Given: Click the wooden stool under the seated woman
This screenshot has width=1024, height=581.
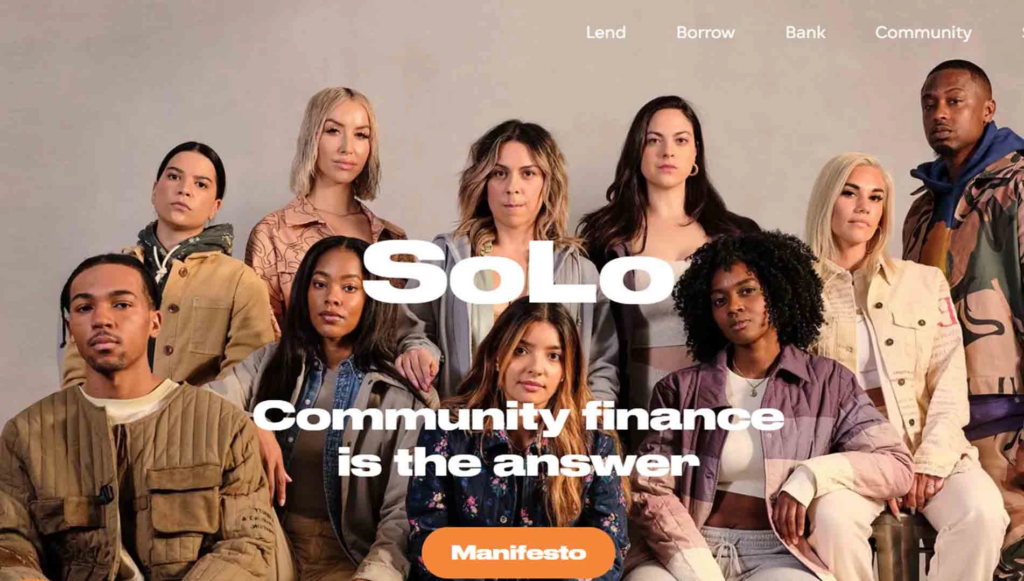Looking at the screenshot, I should click(x=901, y=545).
